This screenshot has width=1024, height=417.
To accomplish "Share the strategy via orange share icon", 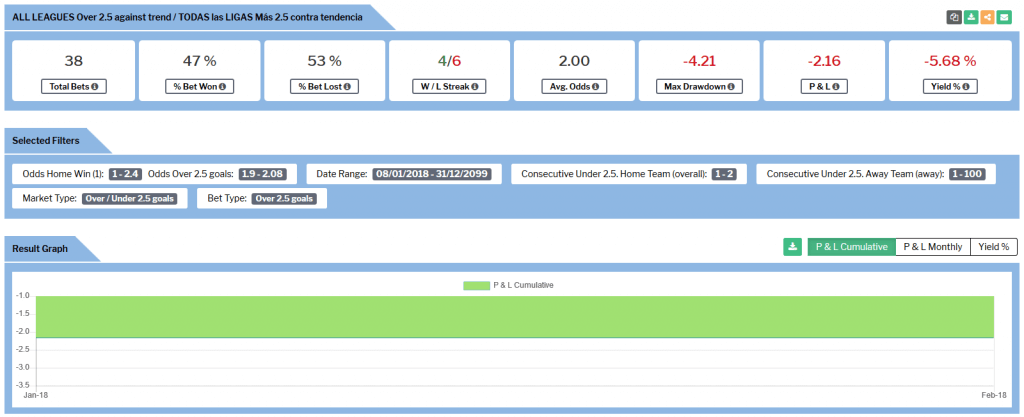I will [x=986, y=17].
